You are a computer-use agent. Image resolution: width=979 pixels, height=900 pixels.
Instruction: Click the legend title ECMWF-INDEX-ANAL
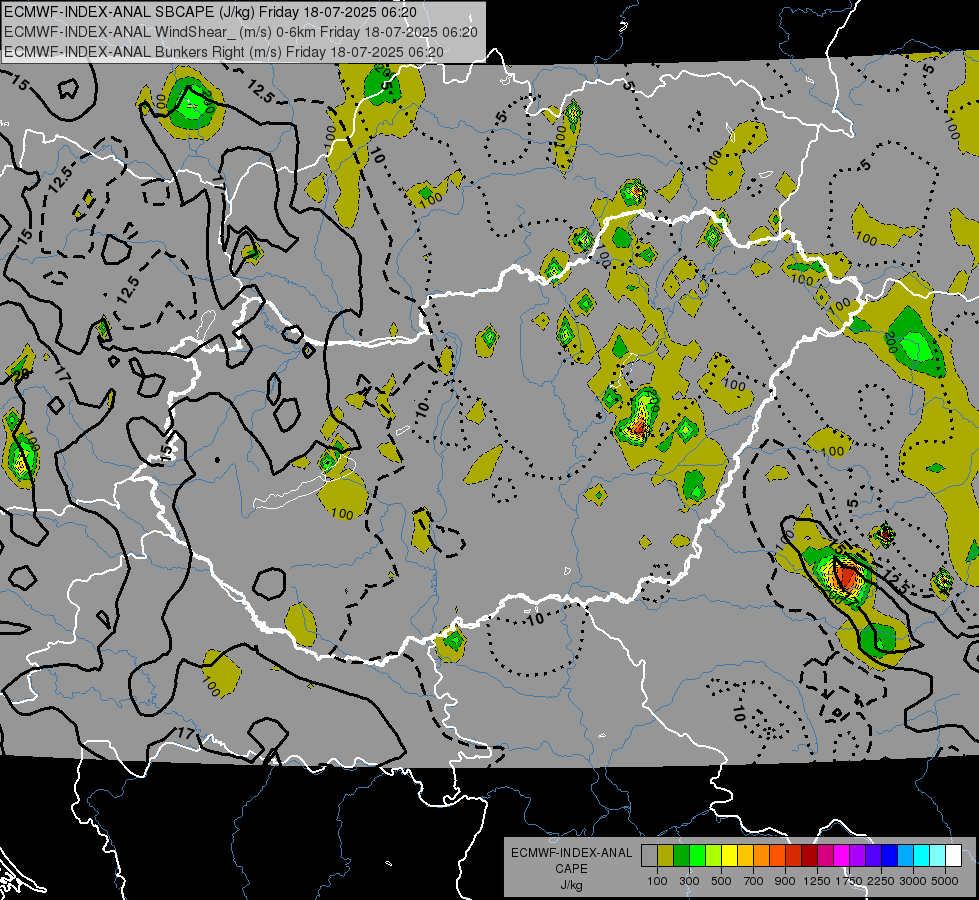point(571,853)
